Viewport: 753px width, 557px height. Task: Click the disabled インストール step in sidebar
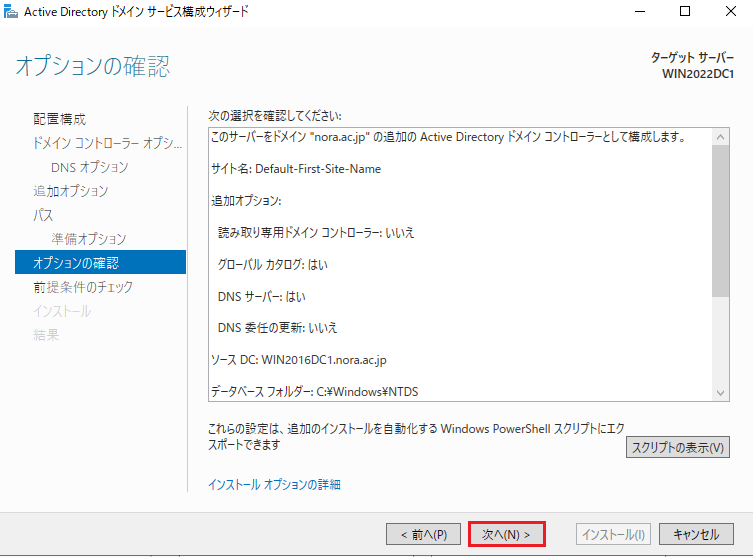pyautogui.click(x=62, y=311)
